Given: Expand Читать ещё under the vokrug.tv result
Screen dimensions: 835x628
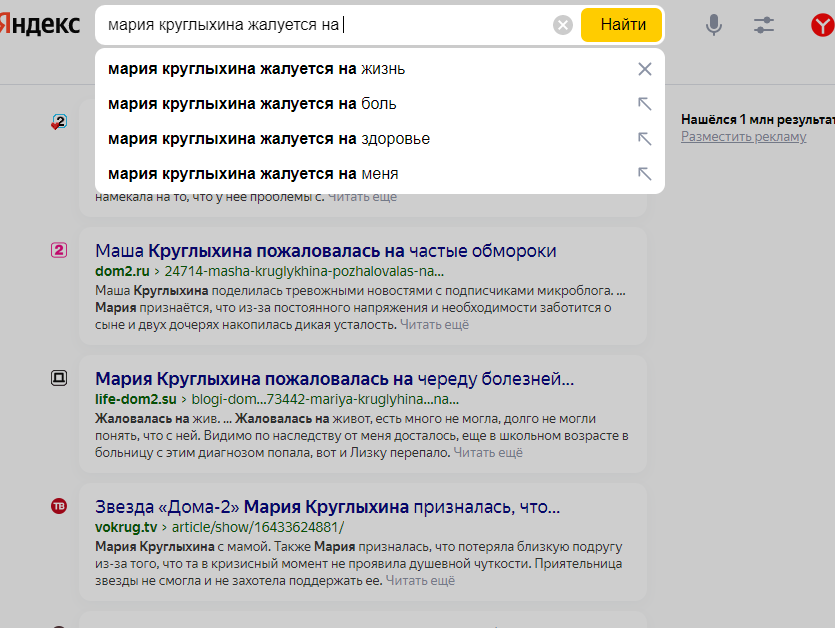Looking at the screenshot, I should 420,581.
